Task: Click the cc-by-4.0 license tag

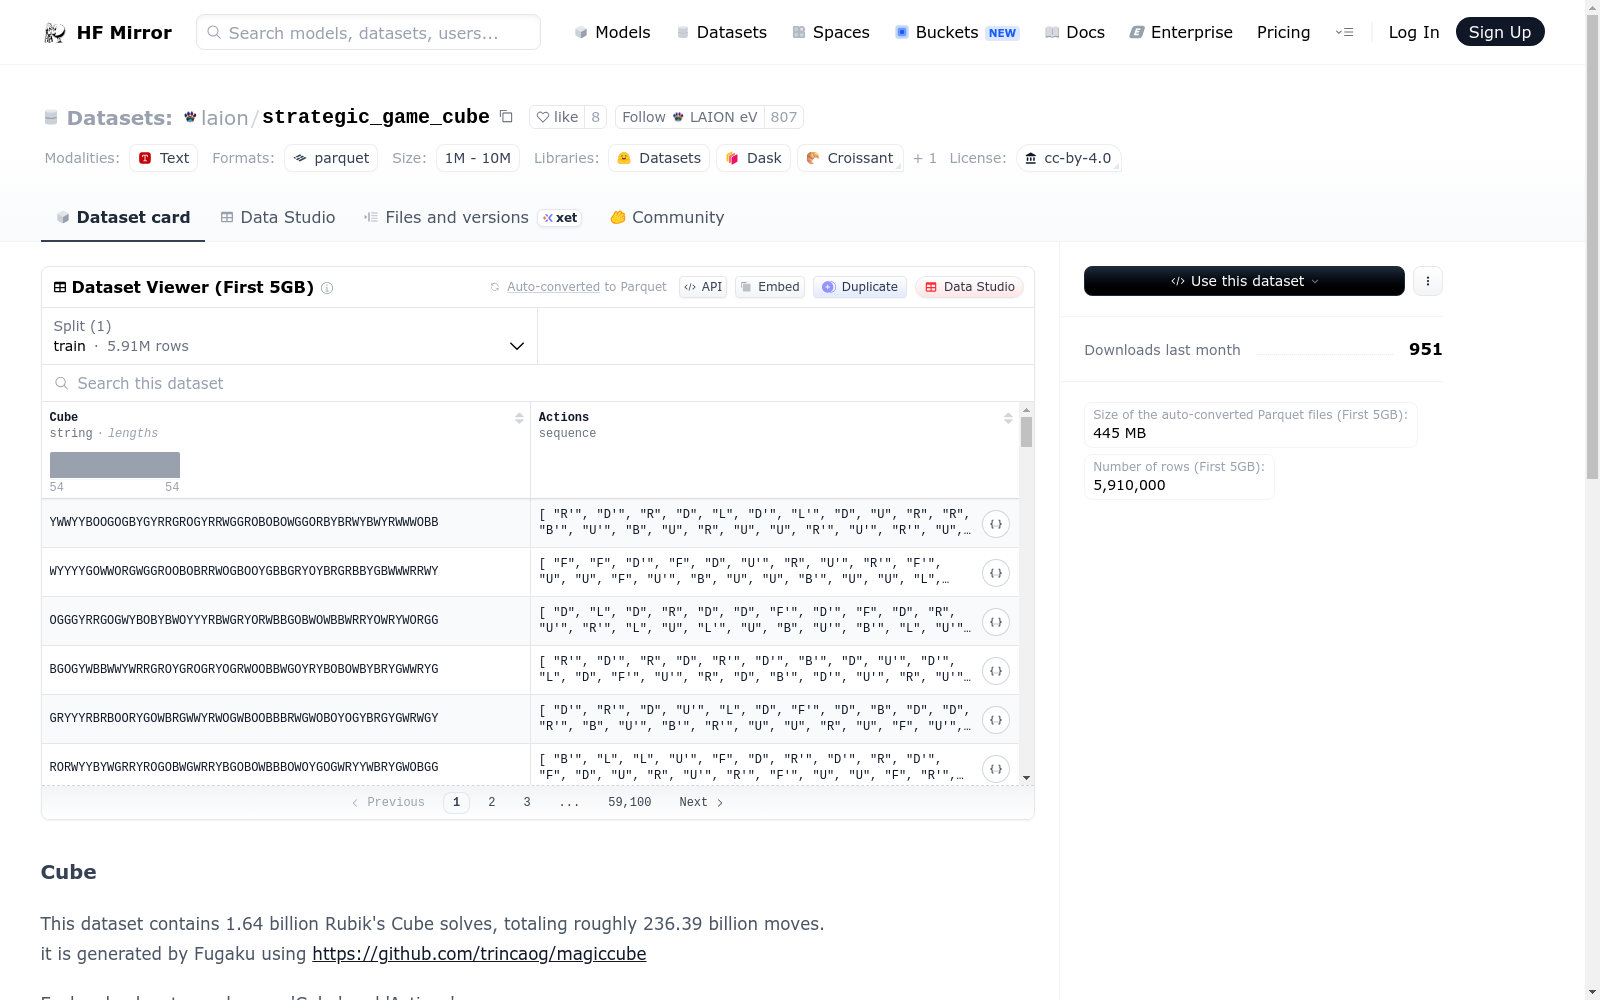Action: coord(1068,158)
